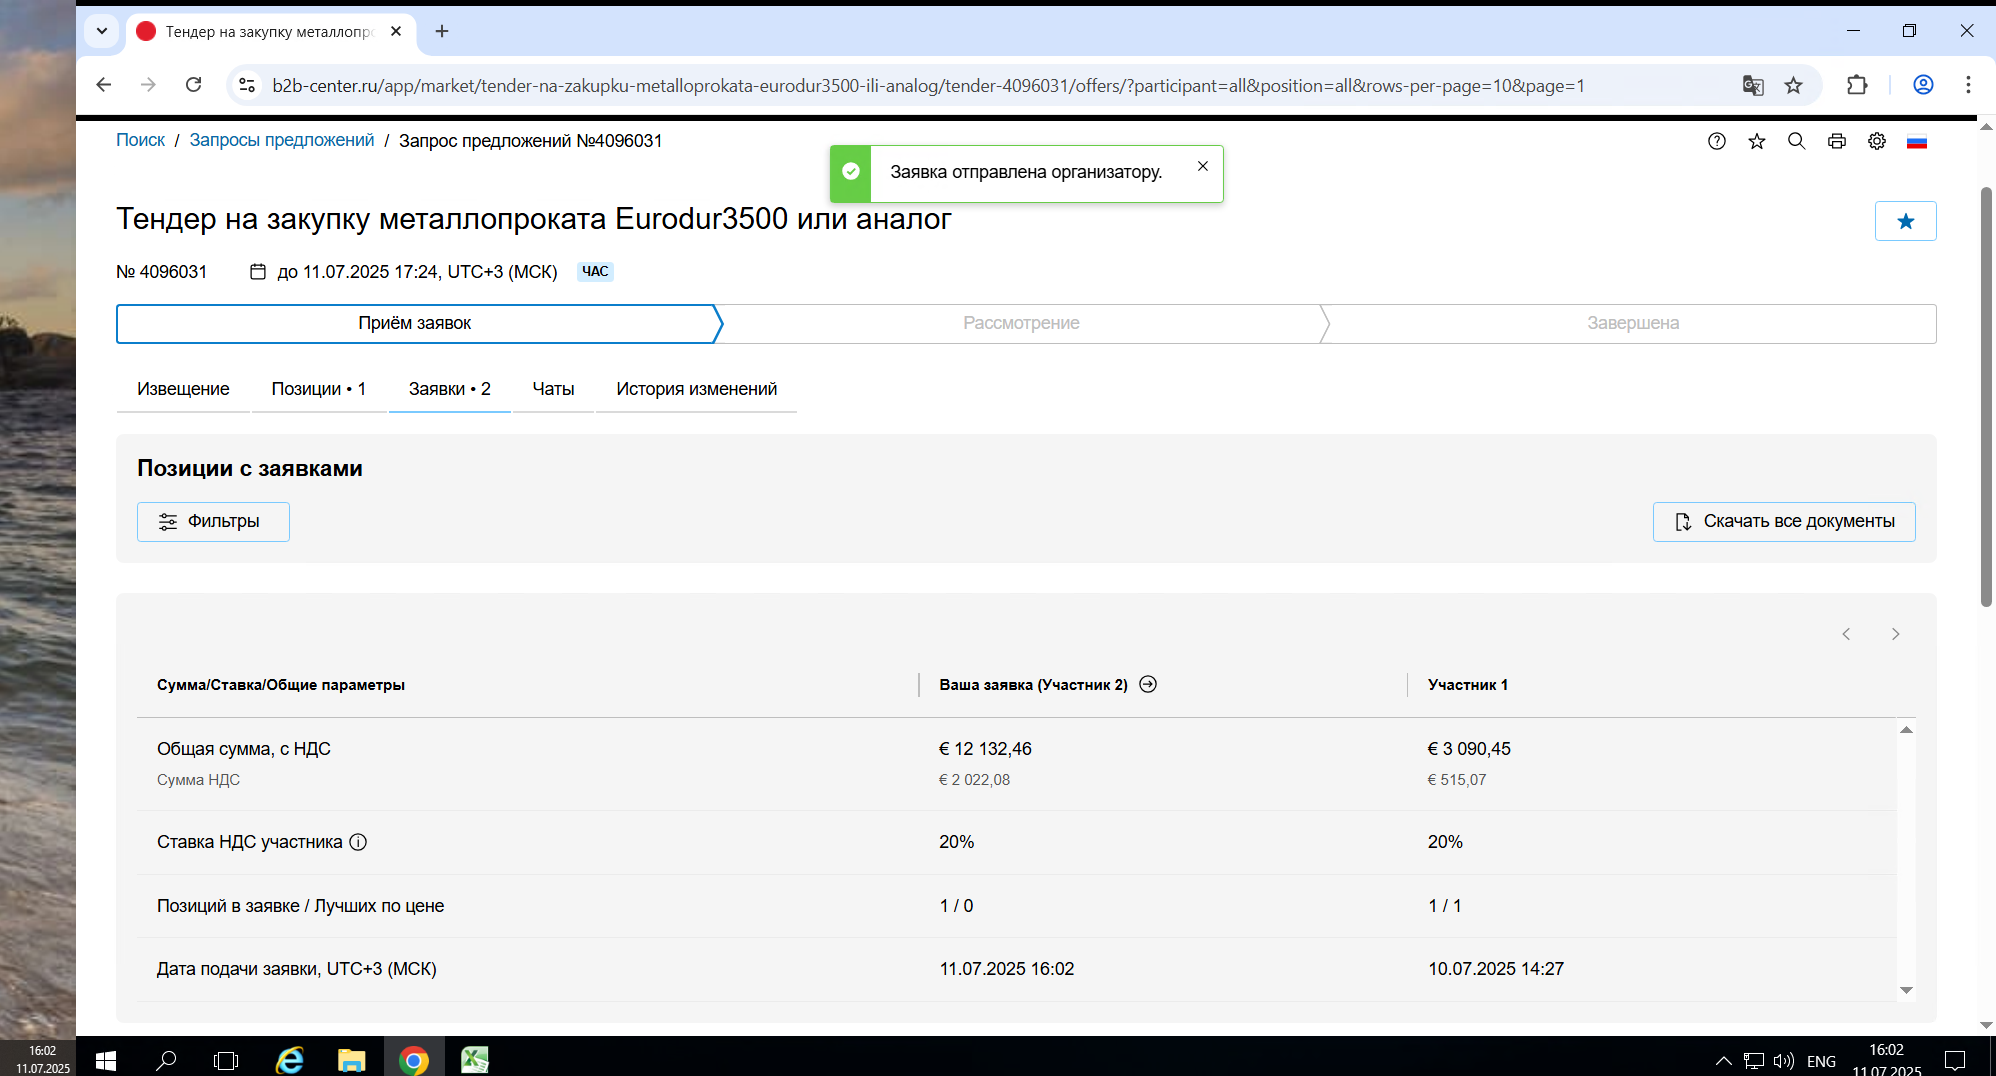This screenshot has width=1996, height=1076.
Task: Open a new browser tab
Action: (x=442, y=31)
